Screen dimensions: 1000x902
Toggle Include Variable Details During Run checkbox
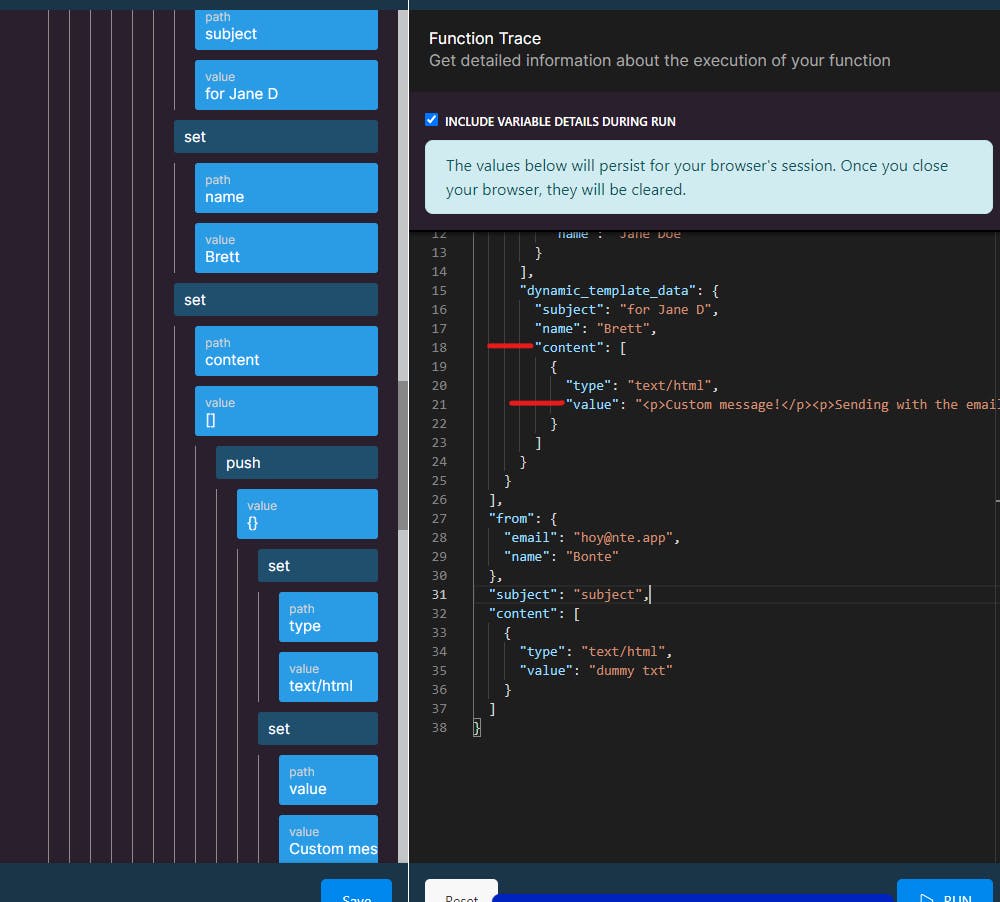pos(432,120)
